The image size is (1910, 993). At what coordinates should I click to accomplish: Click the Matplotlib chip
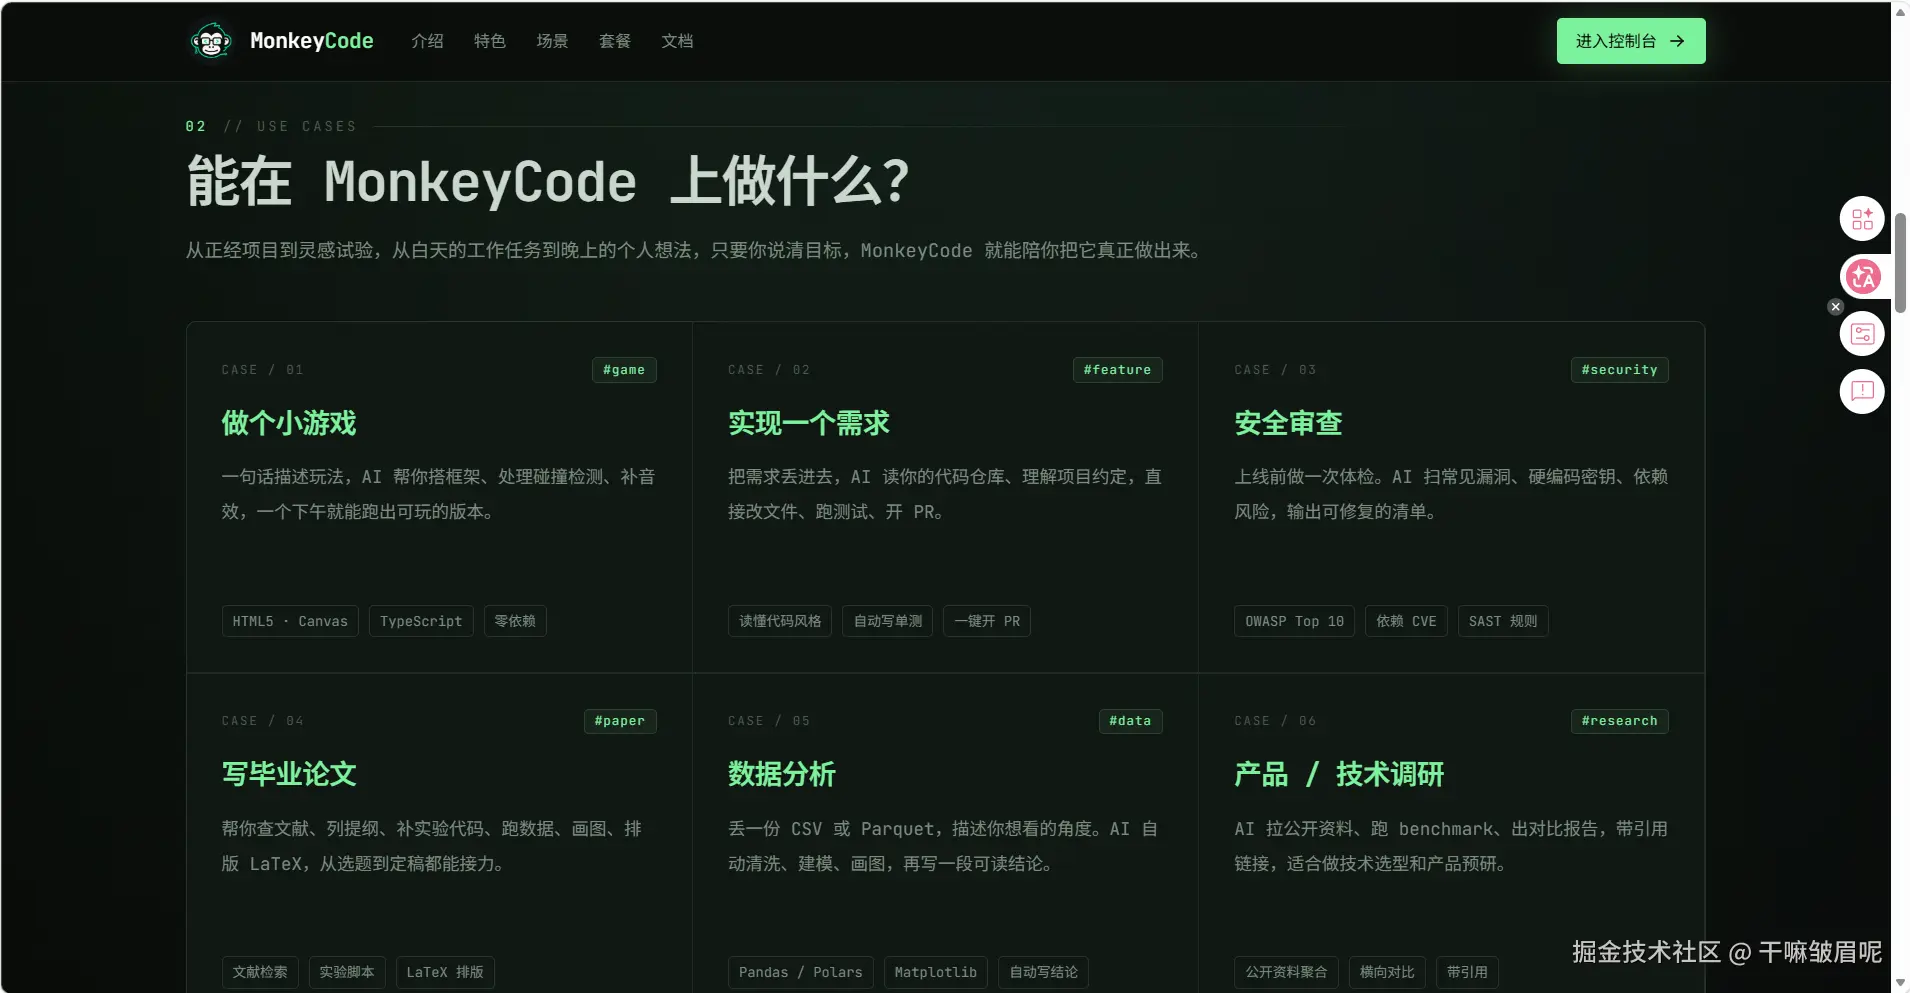click(936, 972)
